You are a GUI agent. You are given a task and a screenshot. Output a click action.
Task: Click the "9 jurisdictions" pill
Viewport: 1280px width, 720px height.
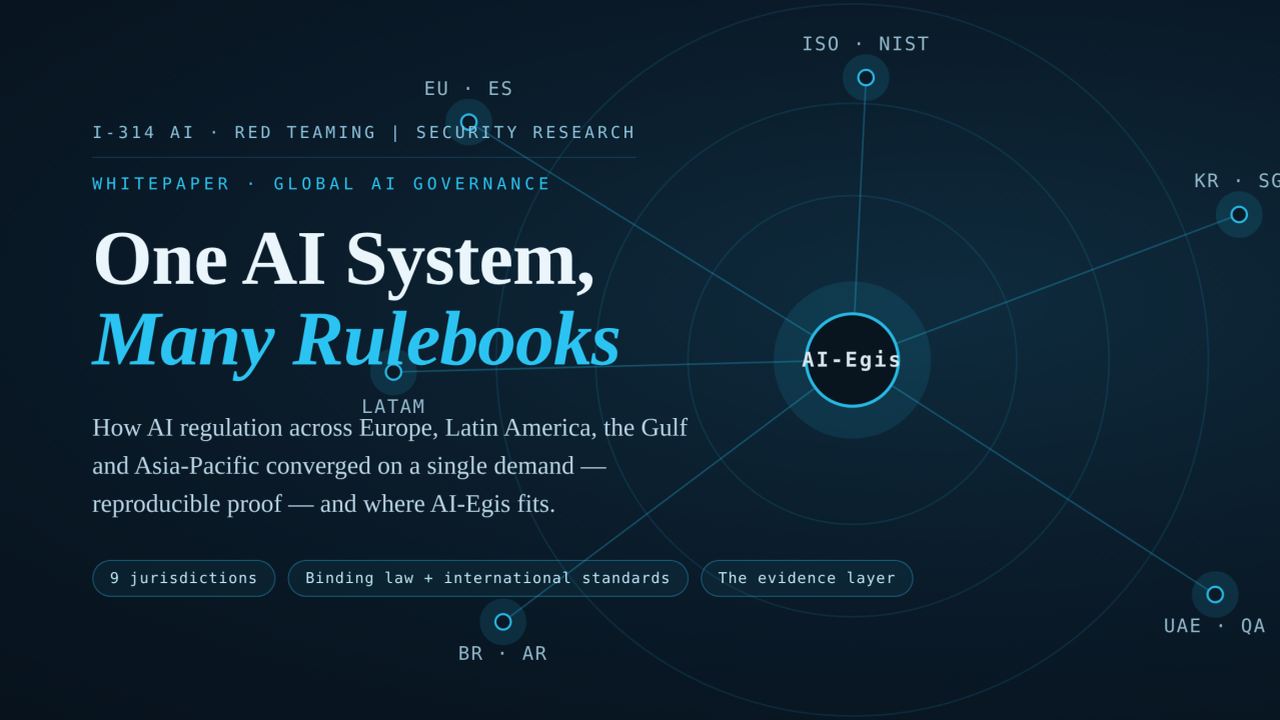pos(184,578)
